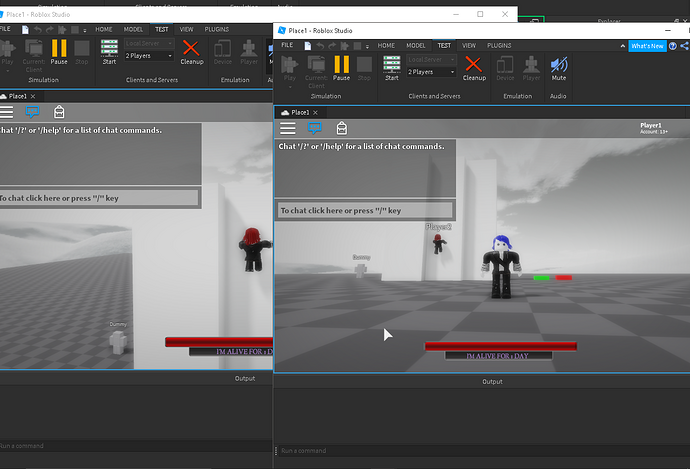The width and height of the screenshot is (690, 469).
Task: Expand quick access toolbar arrow in back window
Action: (85, 30)
